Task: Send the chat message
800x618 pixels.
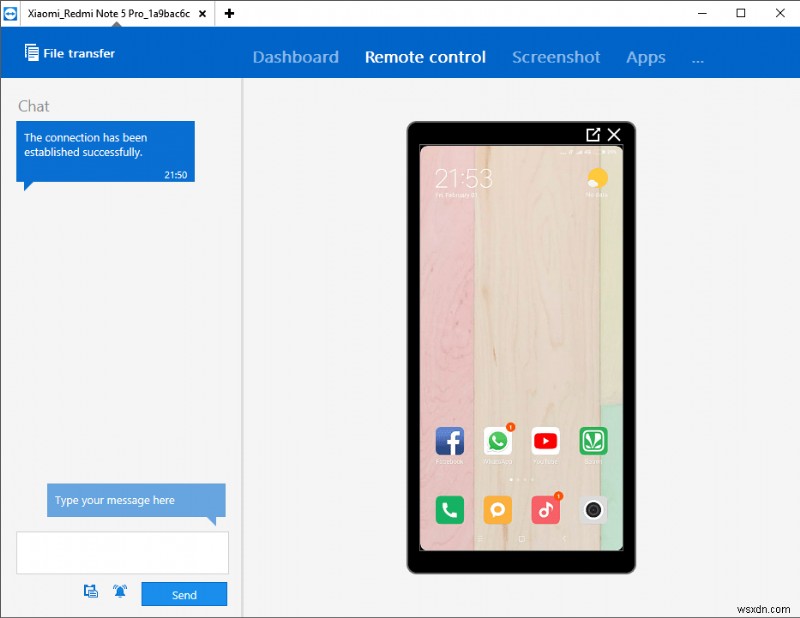Action: [184, 595]
